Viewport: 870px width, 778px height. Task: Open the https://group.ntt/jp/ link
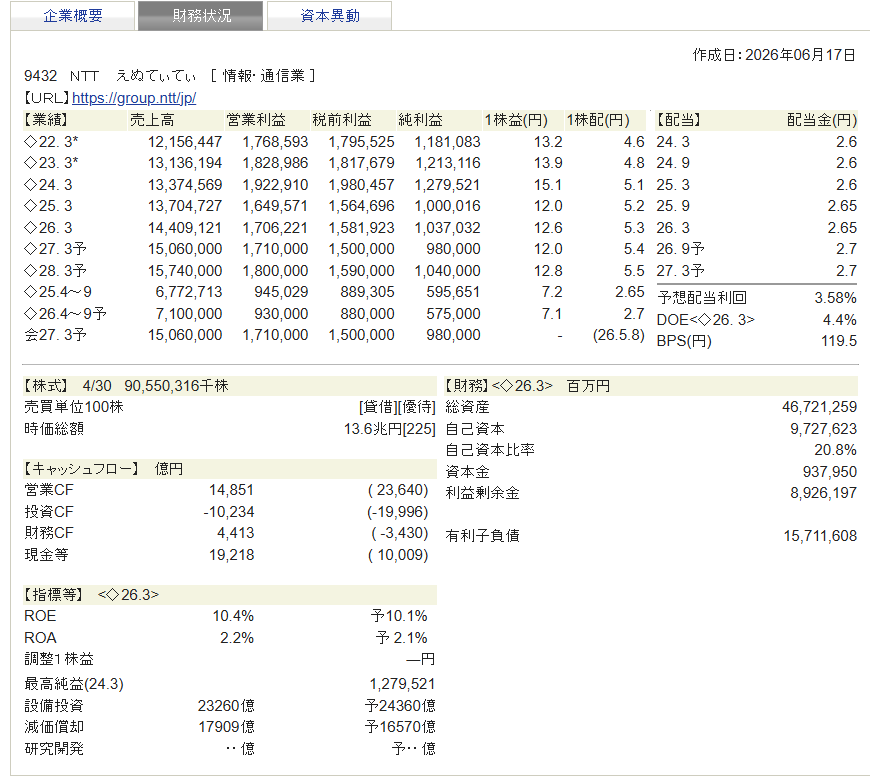click(x=134, y=98)
